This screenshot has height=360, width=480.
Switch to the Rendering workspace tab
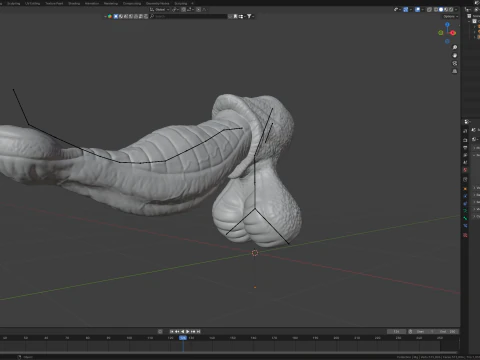111,3
